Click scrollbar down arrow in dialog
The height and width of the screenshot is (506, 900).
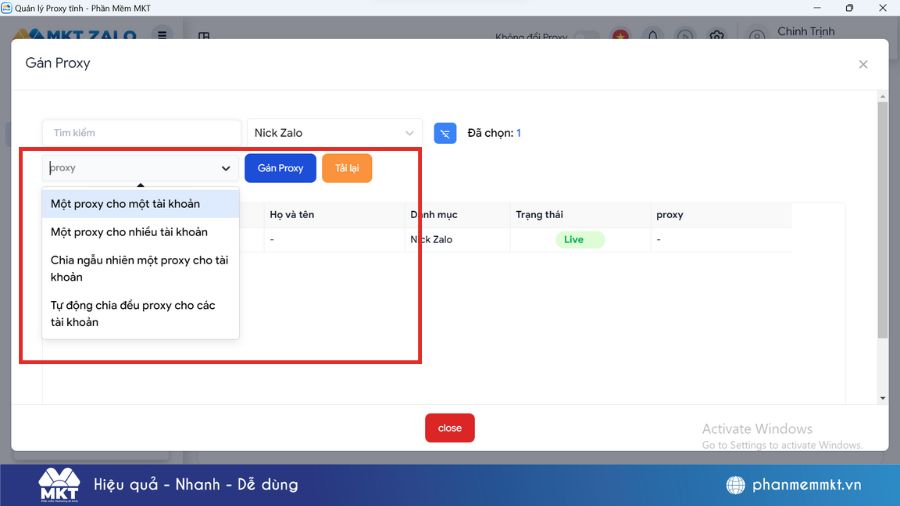883,398
